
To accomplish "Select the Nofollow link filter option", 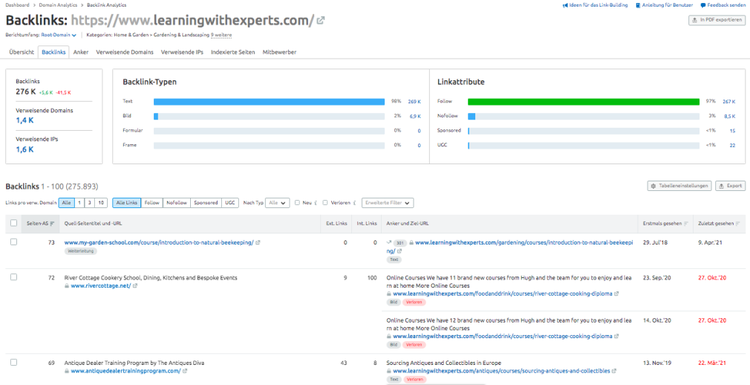I will [x=177, y=203].
